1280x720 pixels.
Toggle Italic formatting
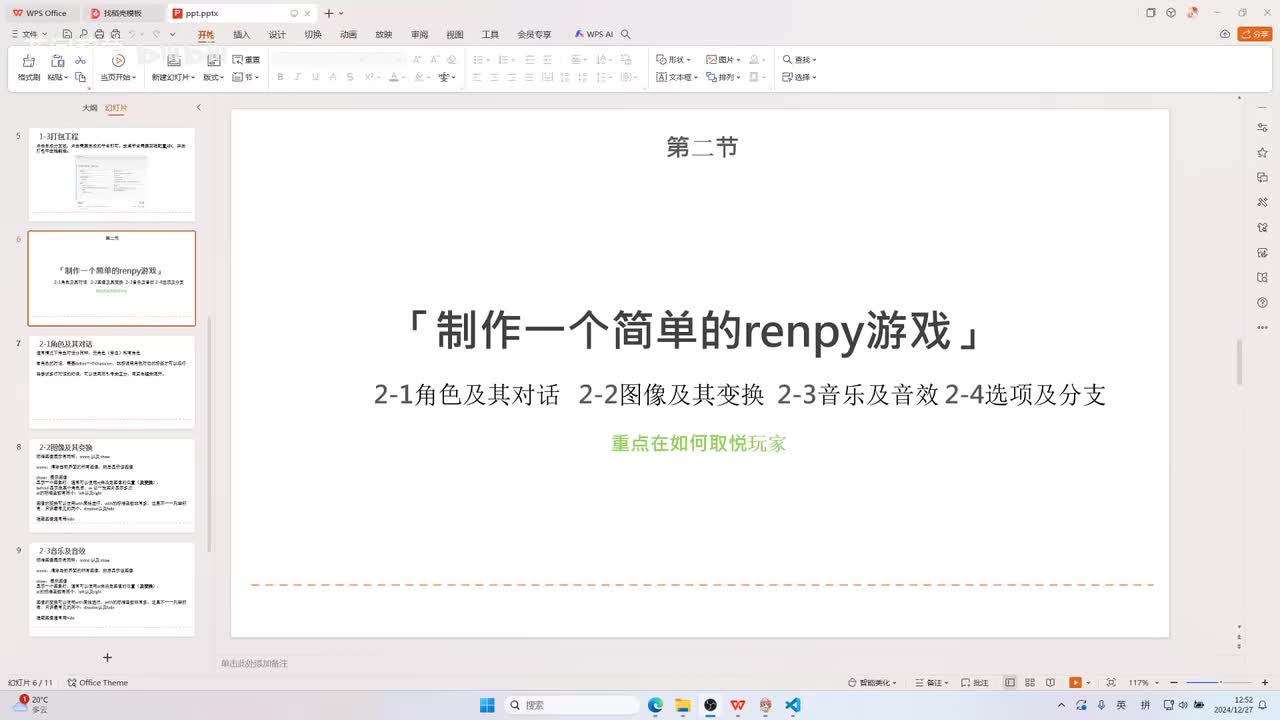tap(298, 77)
